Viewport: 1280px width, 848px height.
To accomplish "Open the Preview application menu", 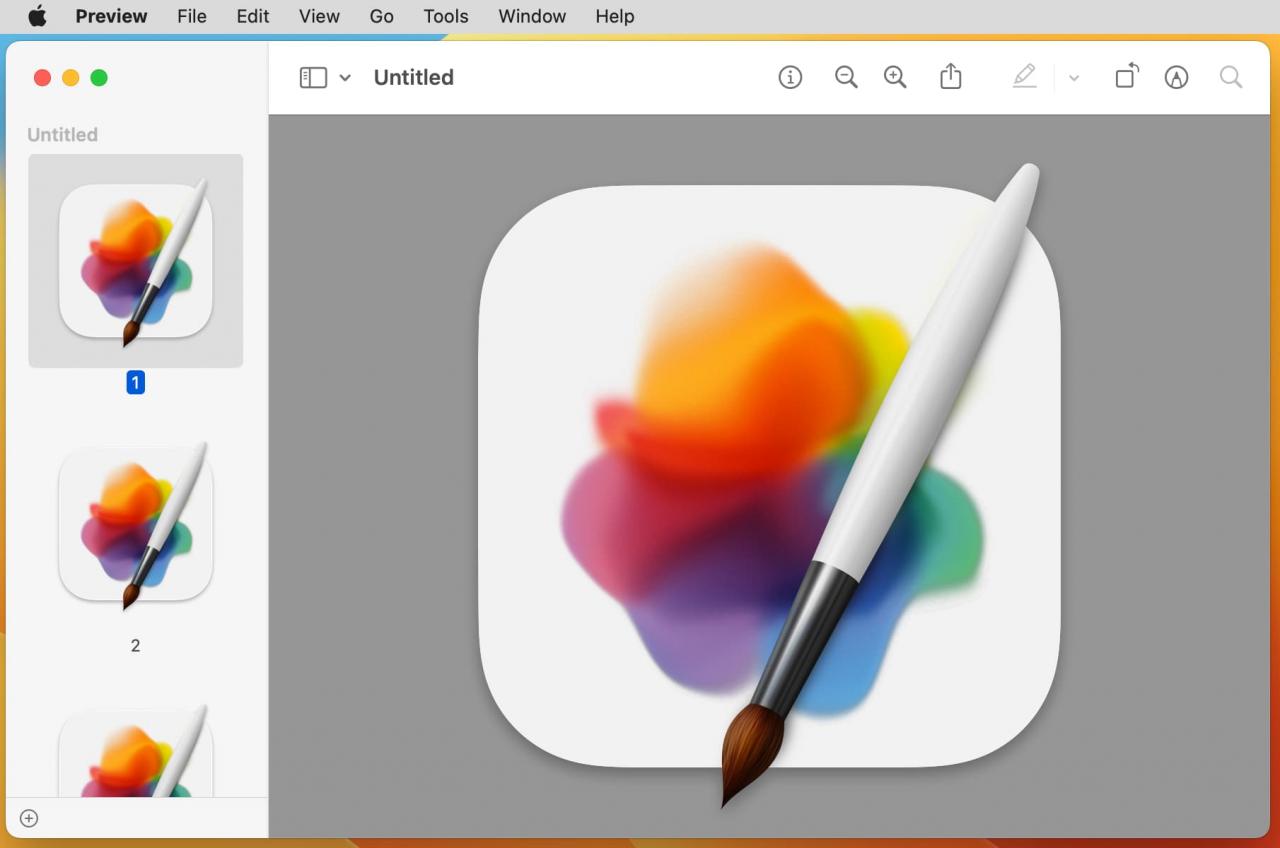I will tap(111, 16).
